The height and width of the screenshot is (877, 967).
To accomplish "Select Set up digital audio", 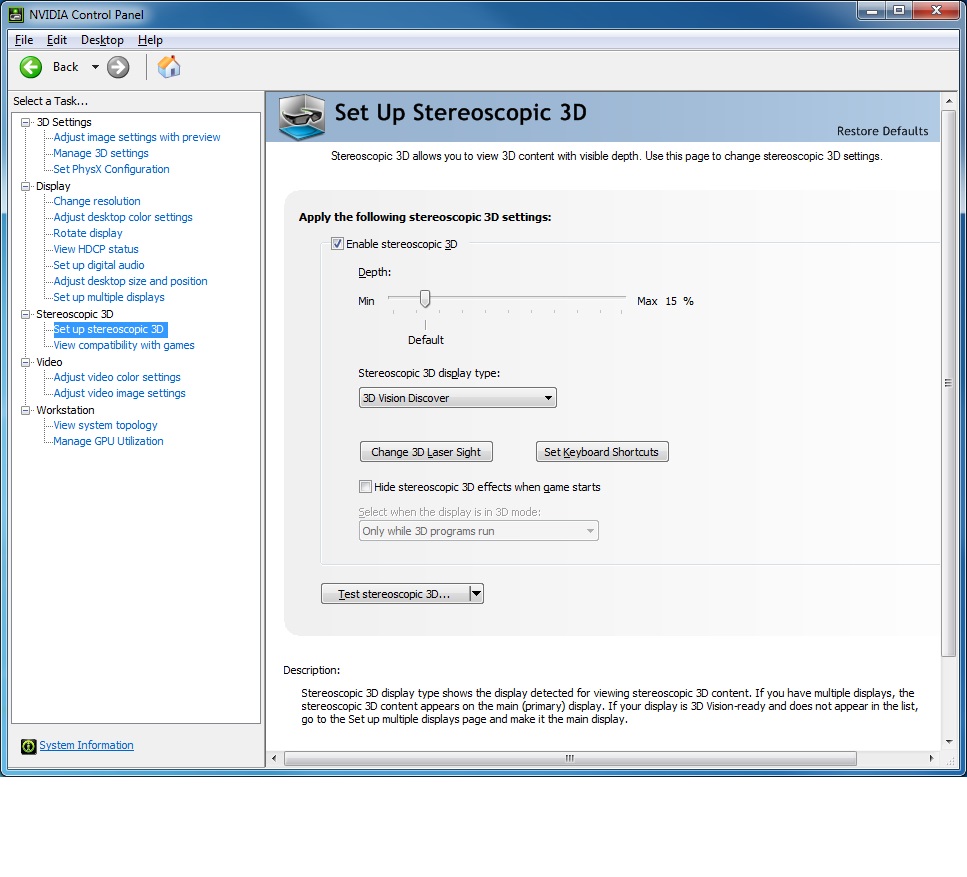I will [x=99, y=265].
